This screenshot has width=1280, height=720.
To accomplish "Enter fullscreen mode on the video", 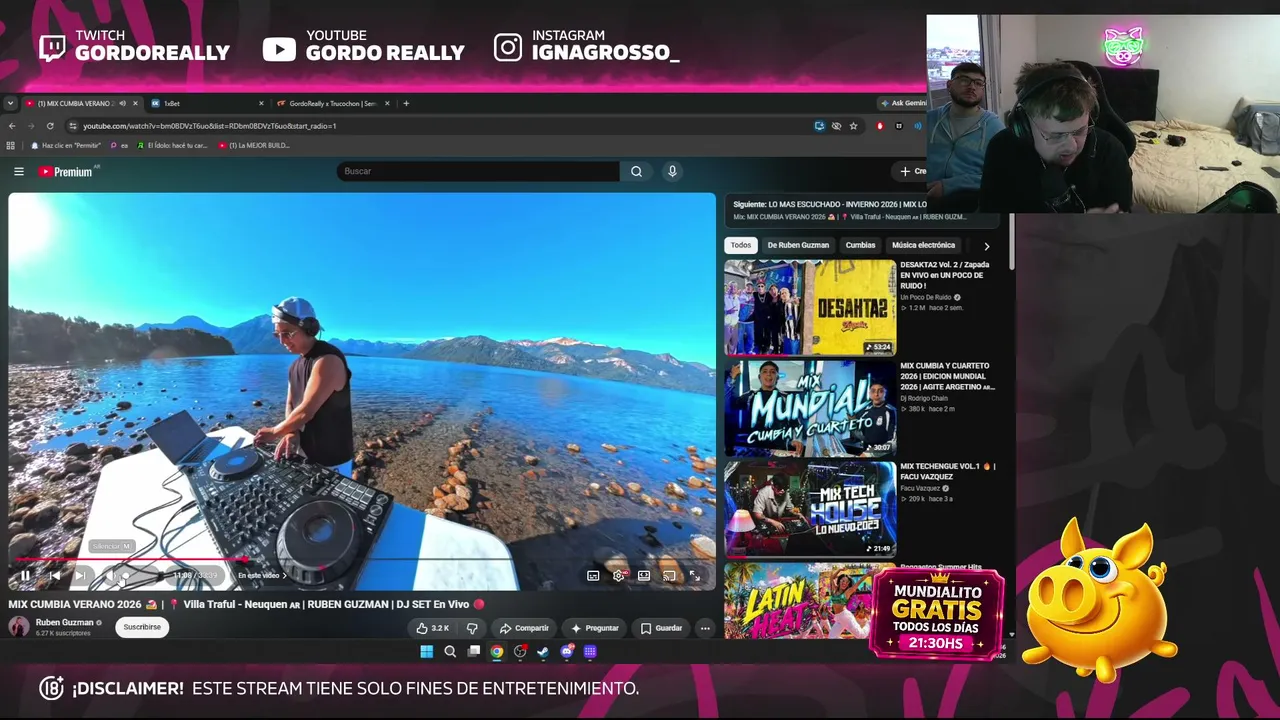I will [695, 575].
